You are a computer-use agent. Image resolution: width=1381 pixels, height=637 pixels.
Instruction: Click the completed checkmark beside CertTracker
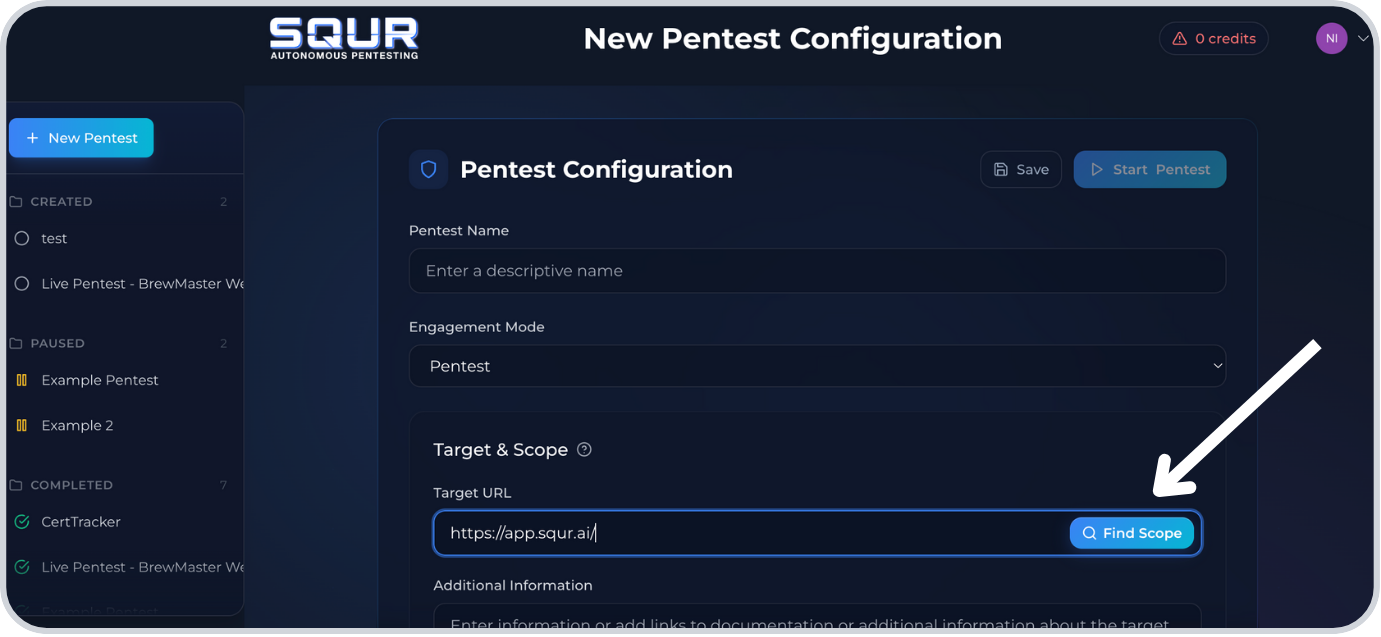22,522
